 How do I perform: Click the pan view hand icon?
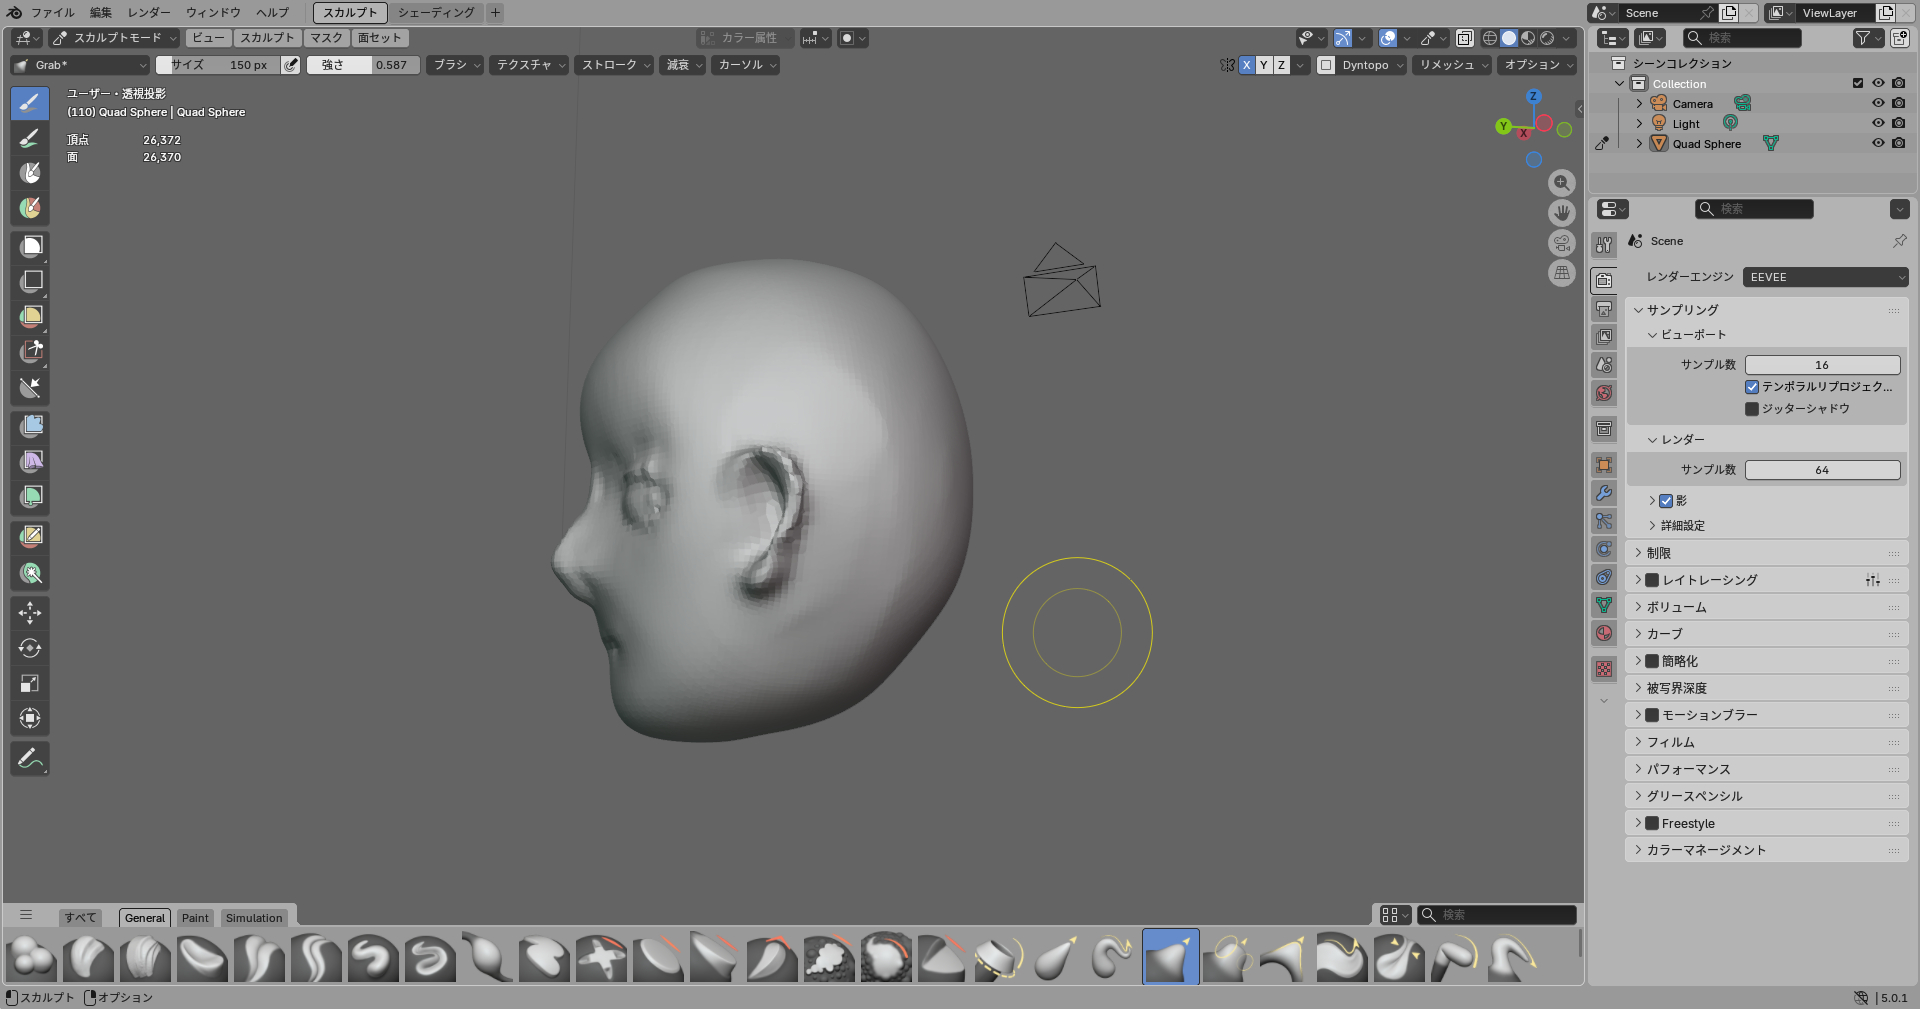coord(1561,213)
